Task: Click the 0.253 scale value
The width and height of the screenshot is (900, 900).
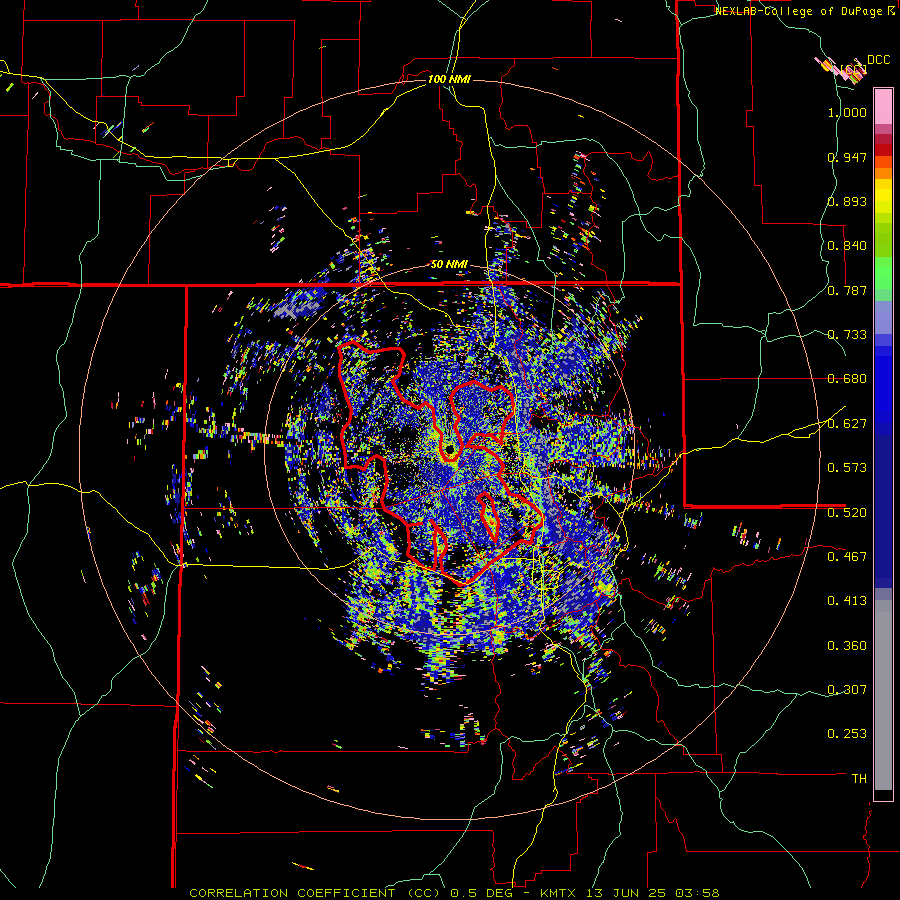Action: 847,734
